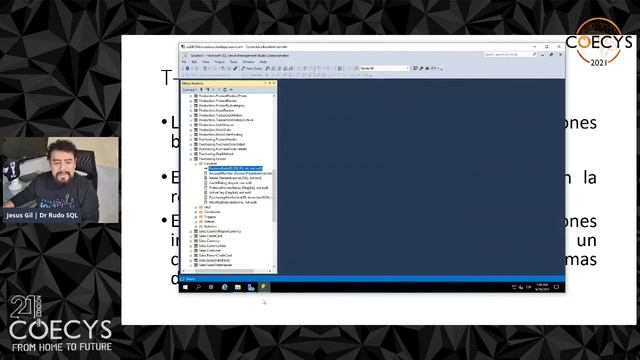The width and height of the screenshot is (640, 360).
Task: Select the PreferredVendorStatus column entry
Action: tap(238, 188)
